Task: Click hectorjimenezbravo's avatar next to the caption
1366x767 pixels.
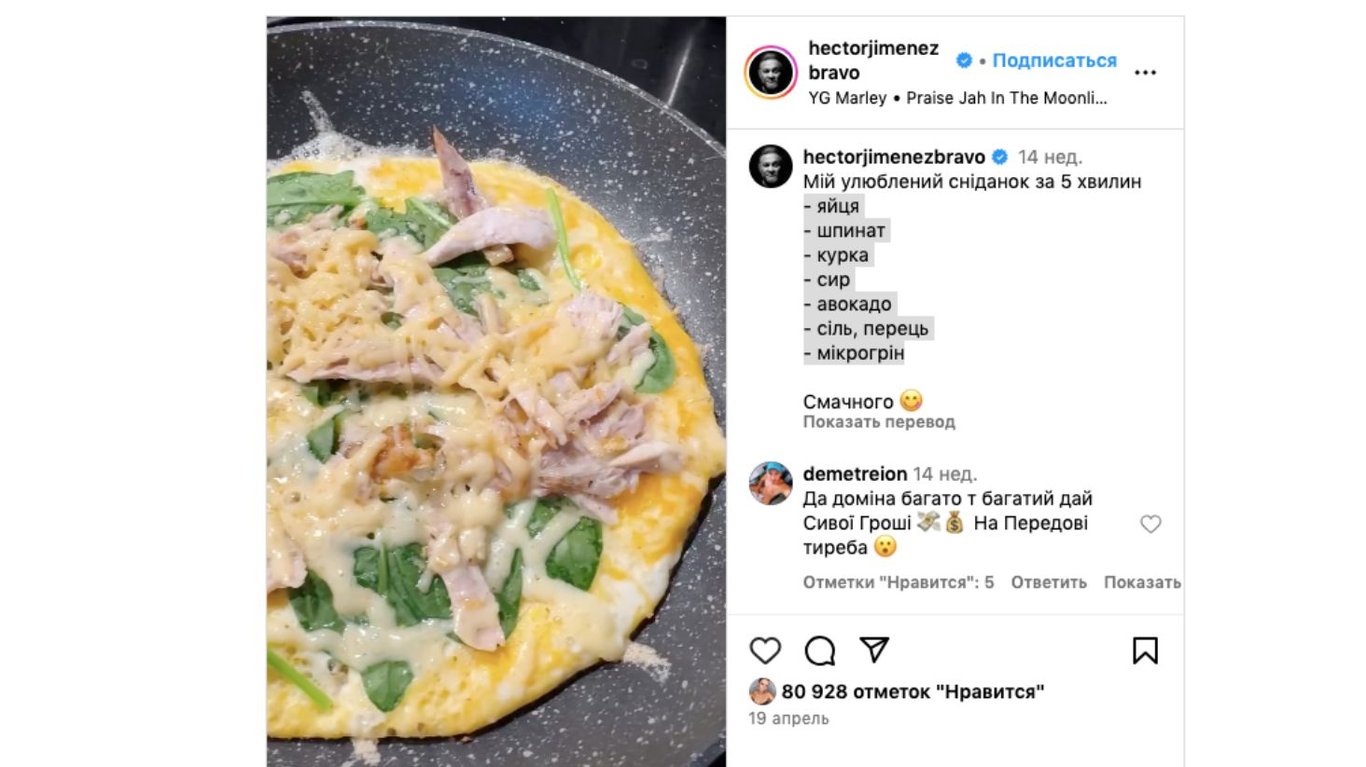Action: (771, 166)
